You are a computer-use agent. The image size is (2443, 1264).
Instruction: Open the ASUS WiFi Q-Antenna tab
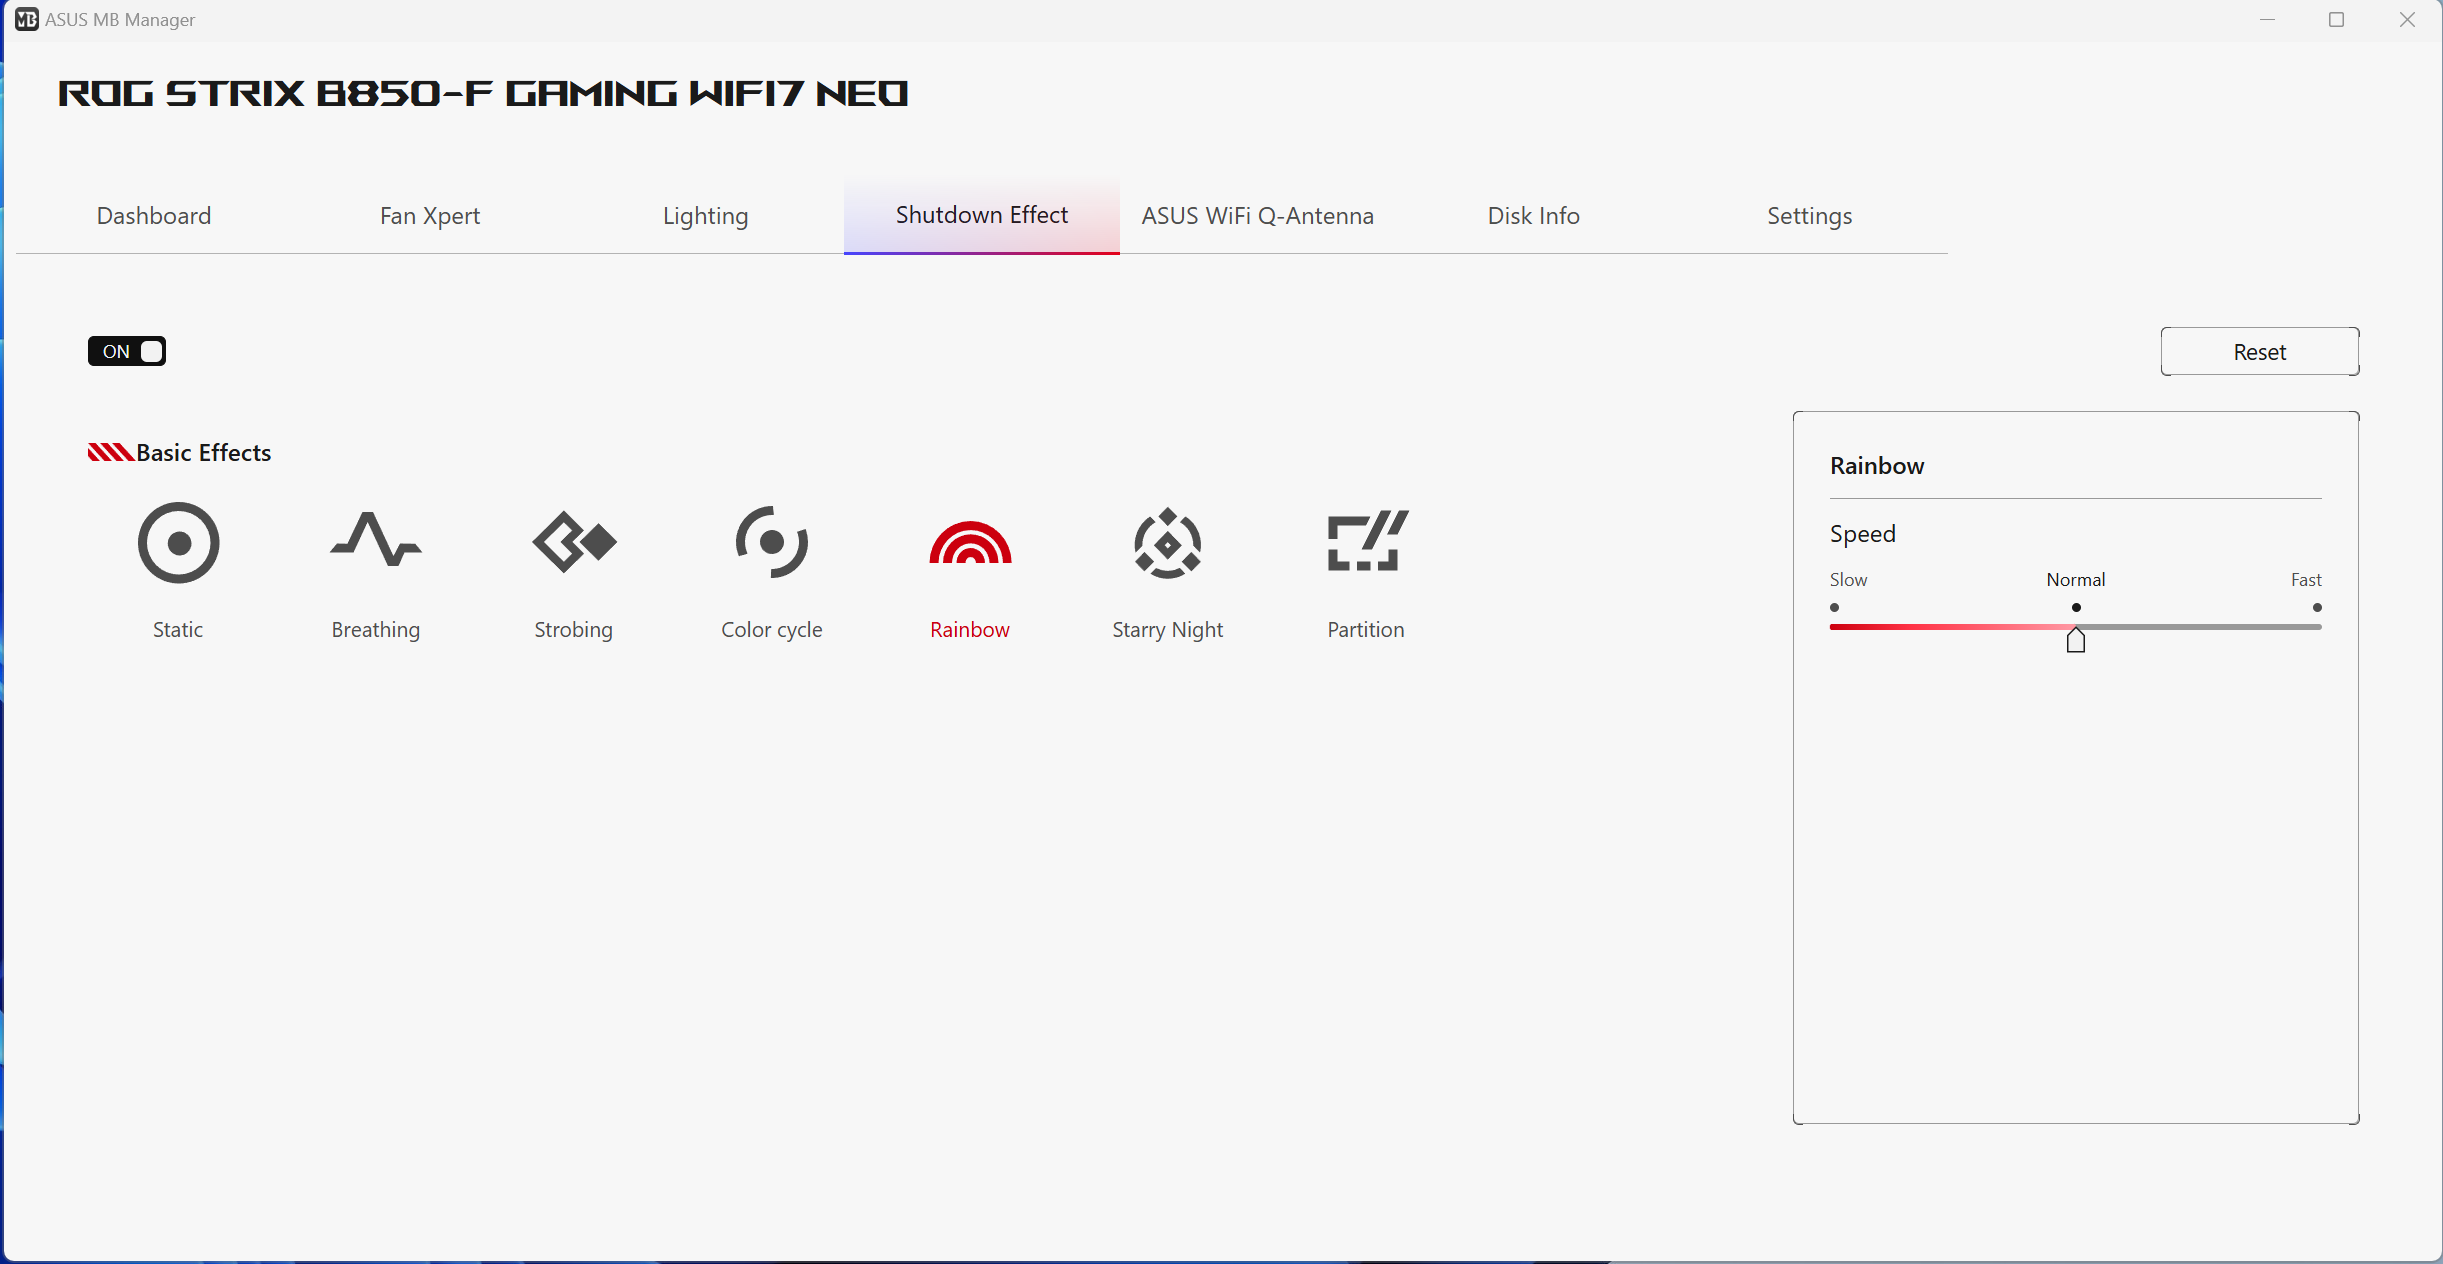[1258, 216]
